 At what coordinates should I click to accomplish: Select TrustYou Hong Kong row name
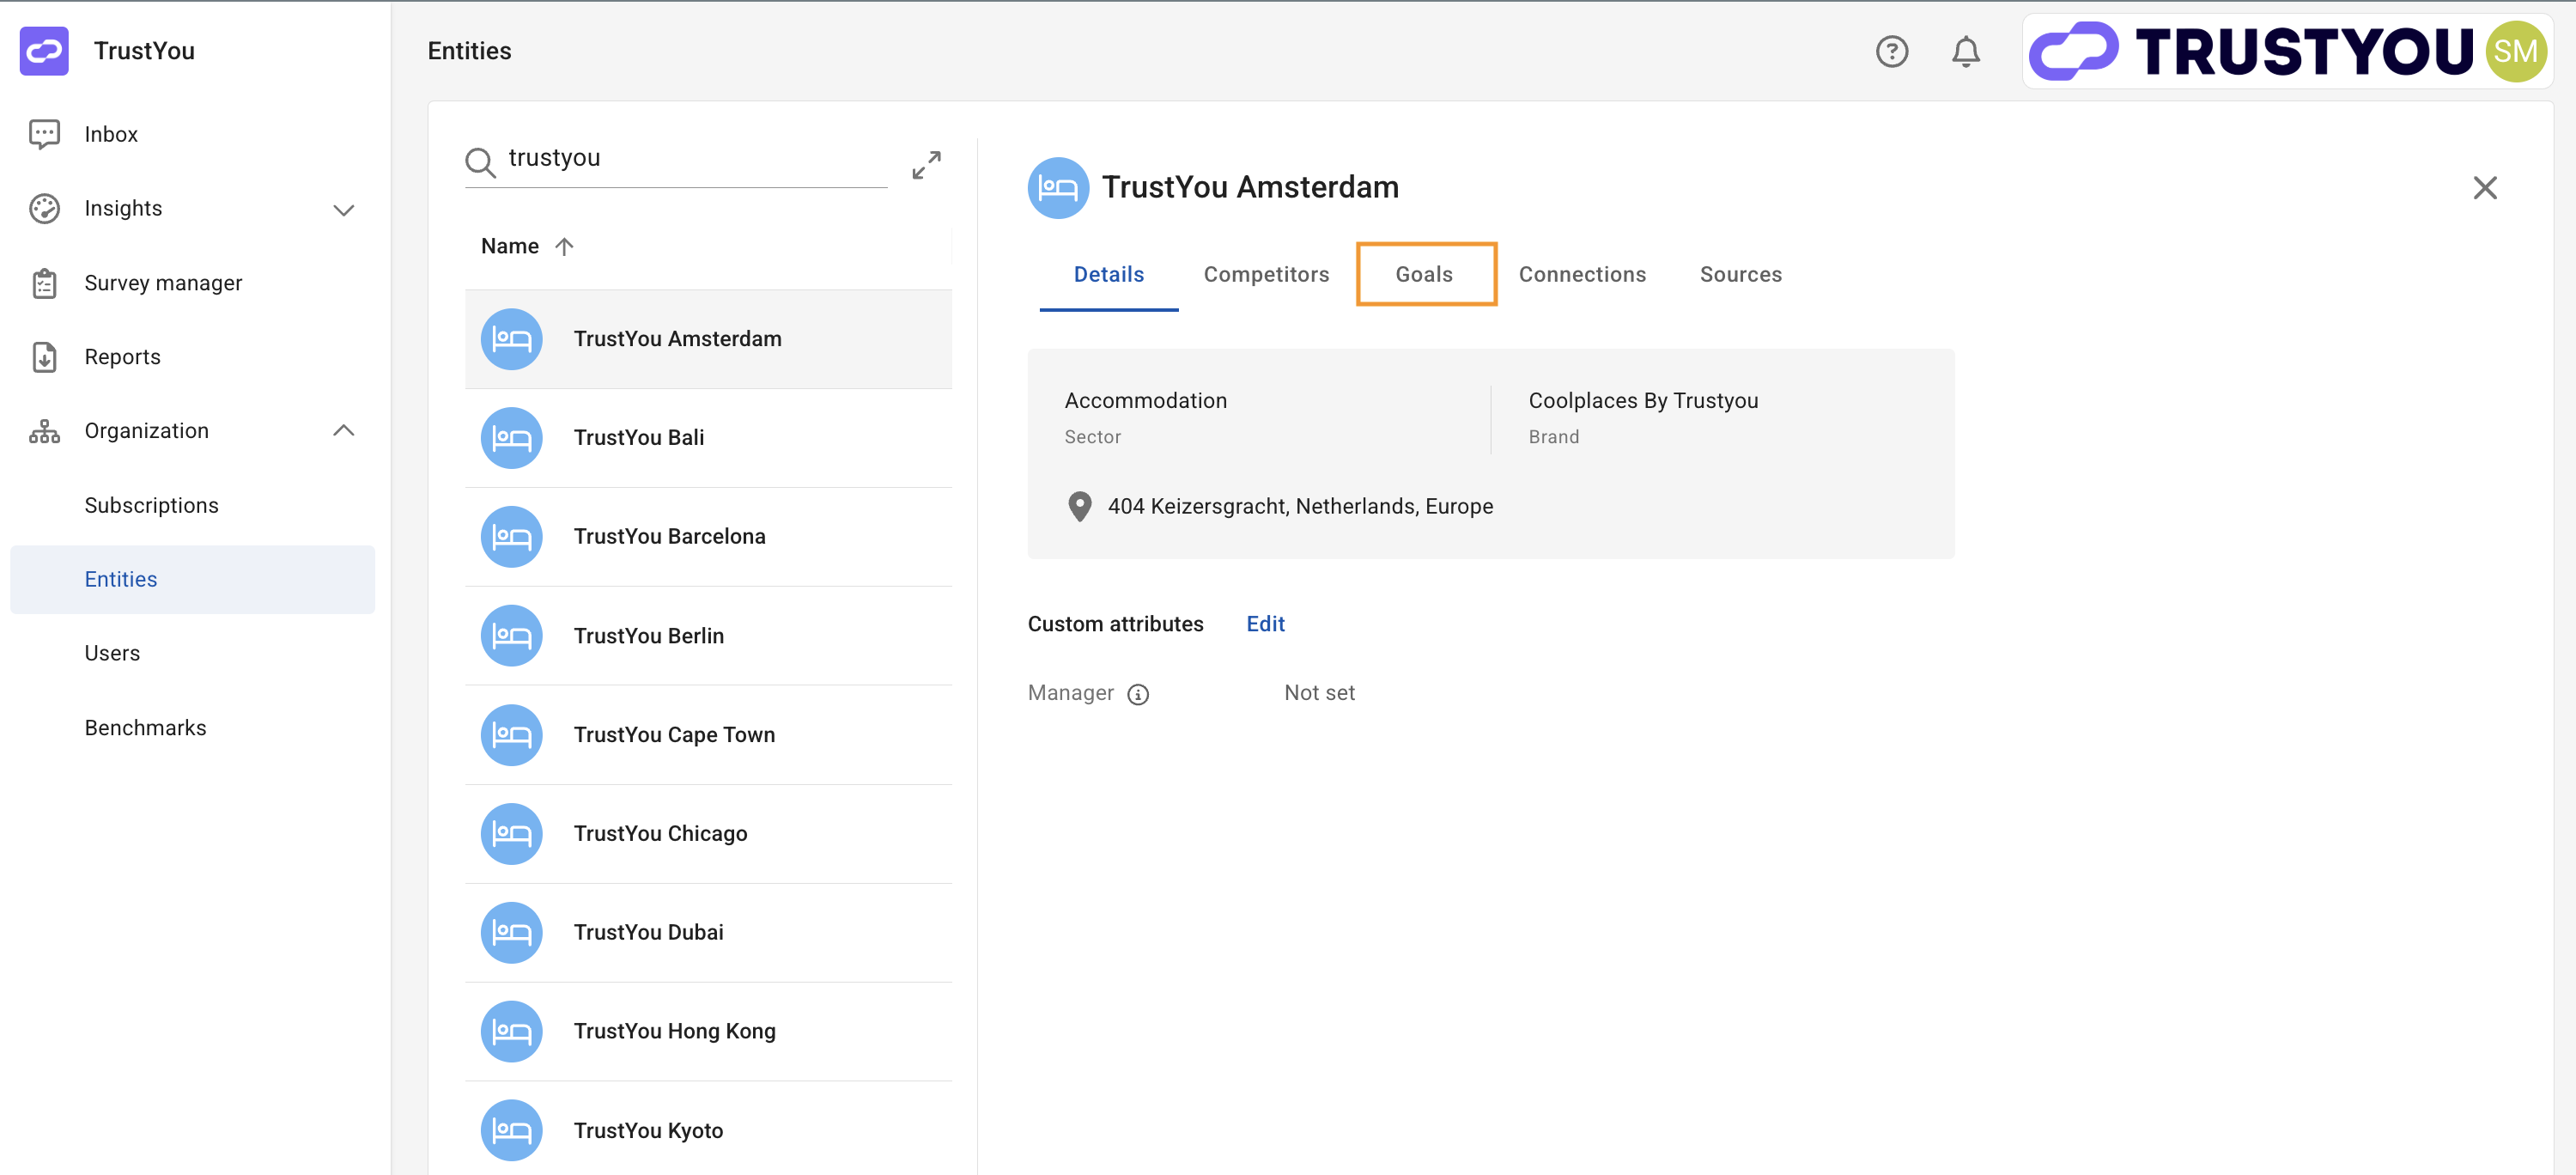tap(674, 1032)
